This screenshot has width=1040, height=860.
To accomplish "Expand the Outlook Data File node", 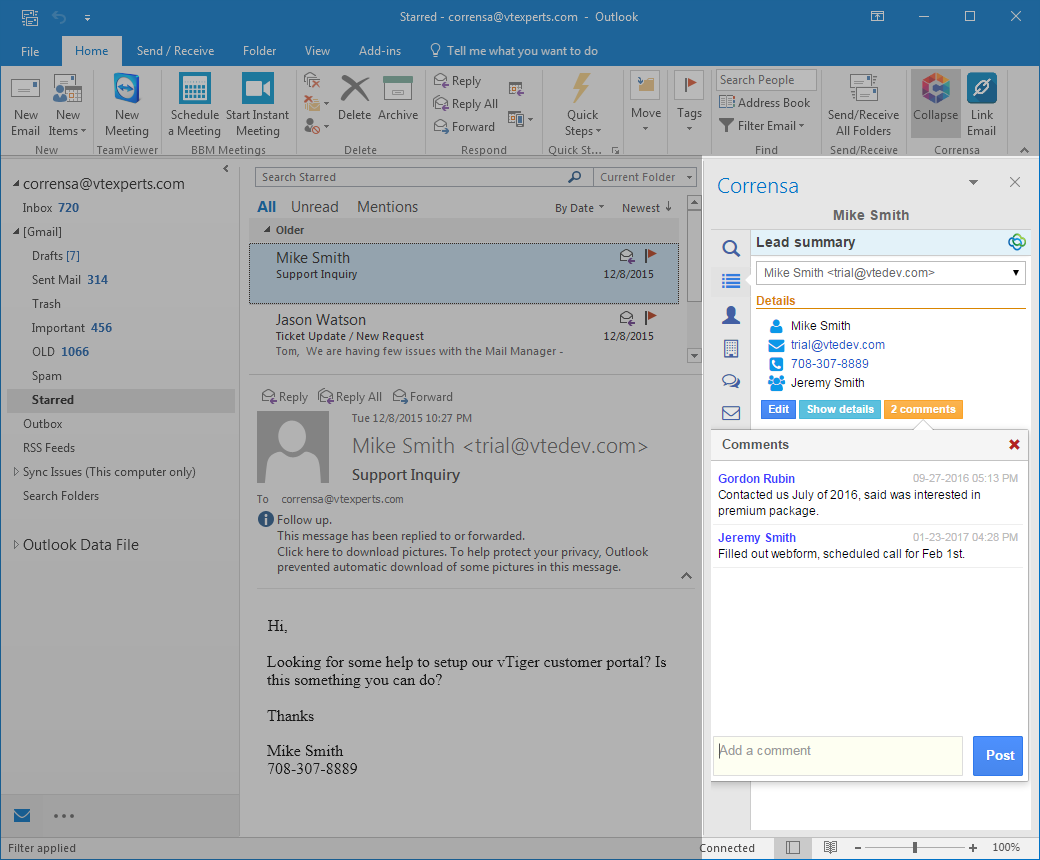I will [16, 544].
